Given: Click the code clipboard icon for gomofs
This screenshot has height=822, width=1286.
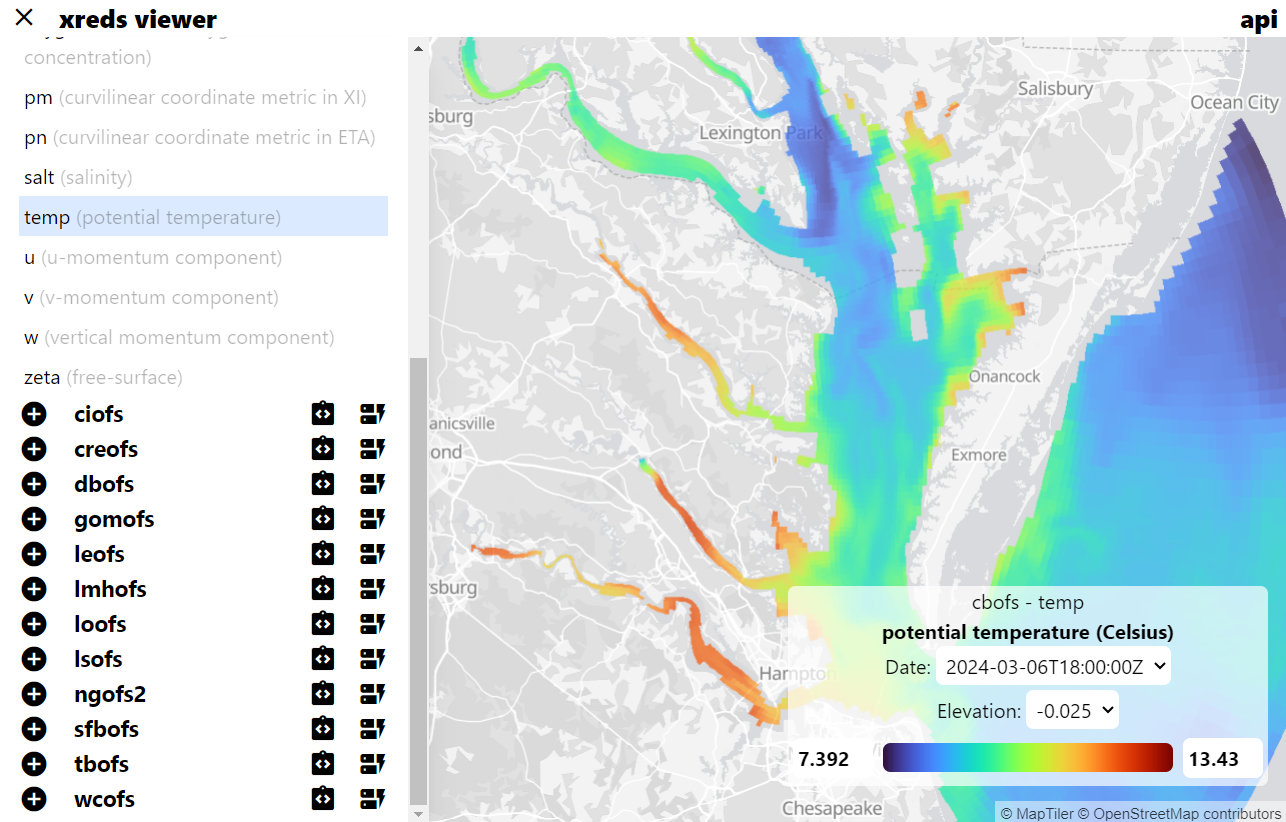Looking at the screenshot, I should coord(322,519).
